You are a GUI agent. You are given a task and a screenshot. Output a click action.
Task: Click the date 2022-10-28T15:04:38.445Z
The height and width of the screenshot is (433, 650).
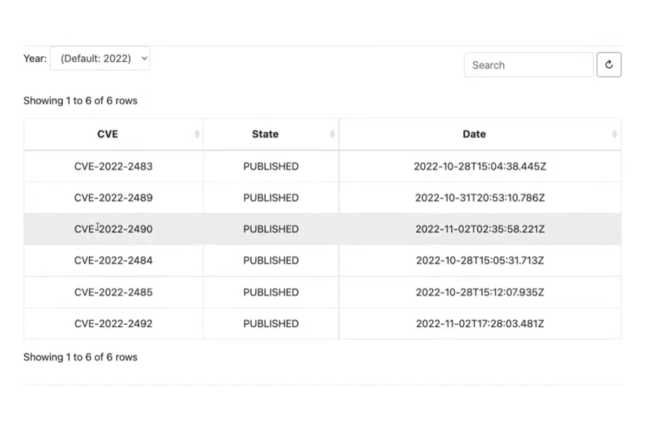coord(480,166)
